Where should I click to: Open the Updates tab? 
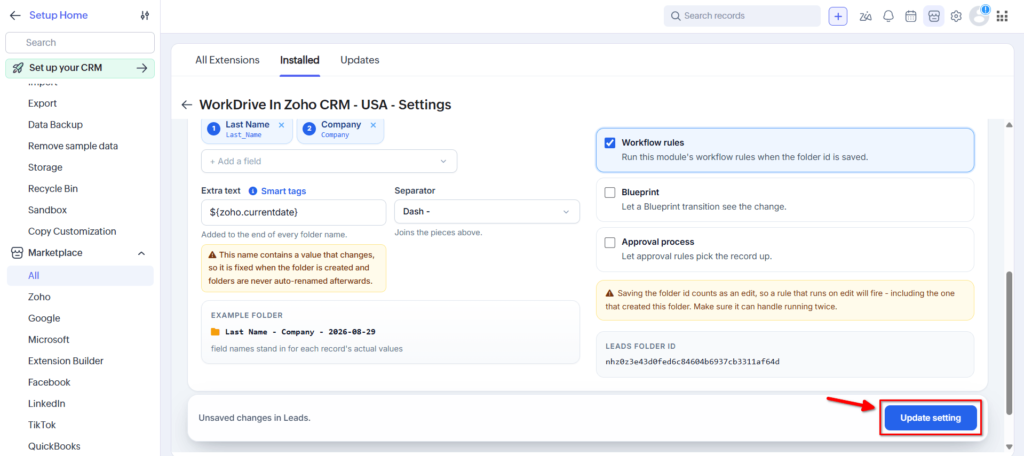coord(360,60)
